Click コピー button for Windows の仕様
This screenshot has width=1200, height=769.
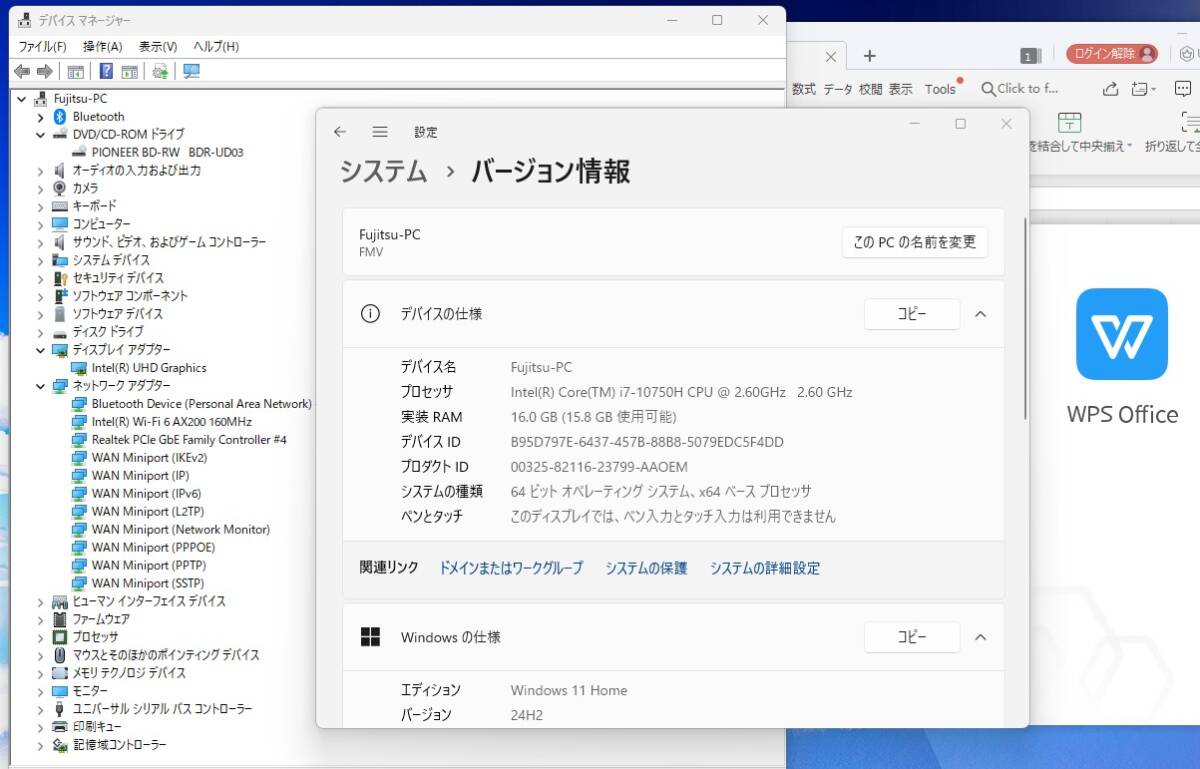[912, 637]
